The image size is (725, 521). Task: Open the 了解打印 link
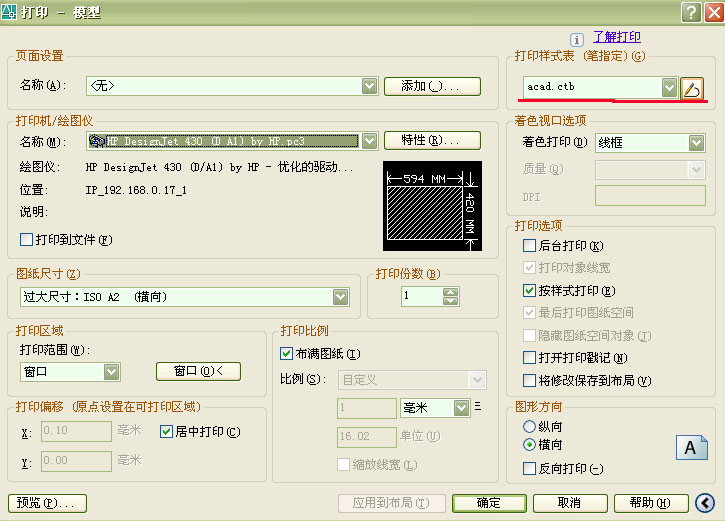(617, 37)
